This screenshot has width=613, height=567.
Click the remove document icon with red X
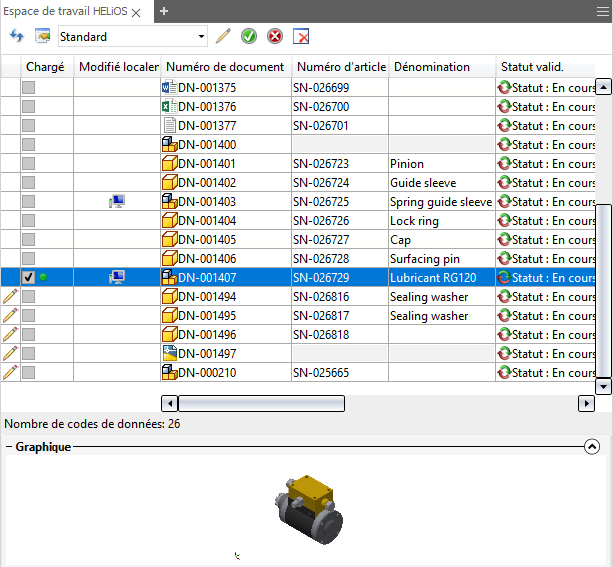pos(301,36)
